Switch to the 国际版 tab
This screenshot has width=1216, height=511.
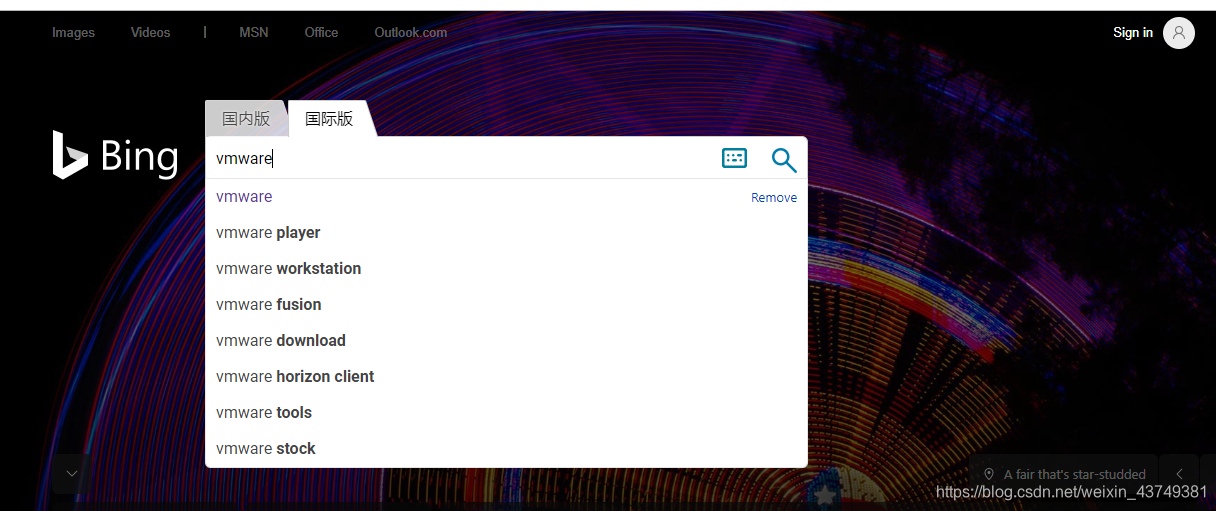pos(329,118)
